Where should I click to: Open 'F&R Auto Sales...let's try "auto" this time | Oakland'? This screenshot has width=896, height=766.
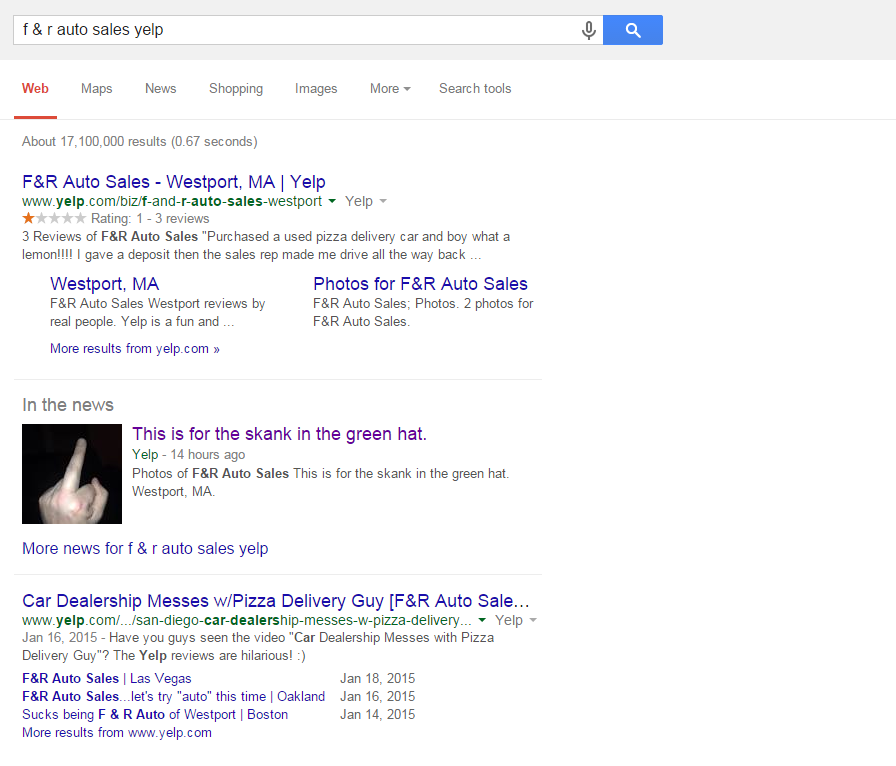(x=174, y=696)
